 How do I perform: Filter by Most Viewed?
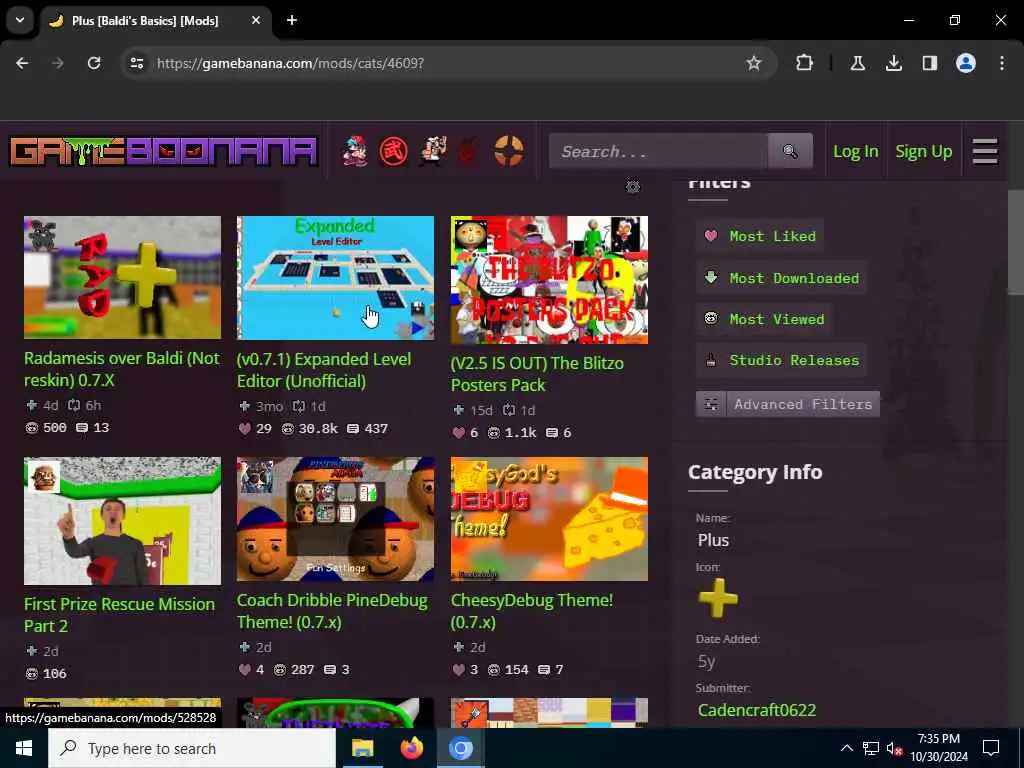[x=764, y=319]
